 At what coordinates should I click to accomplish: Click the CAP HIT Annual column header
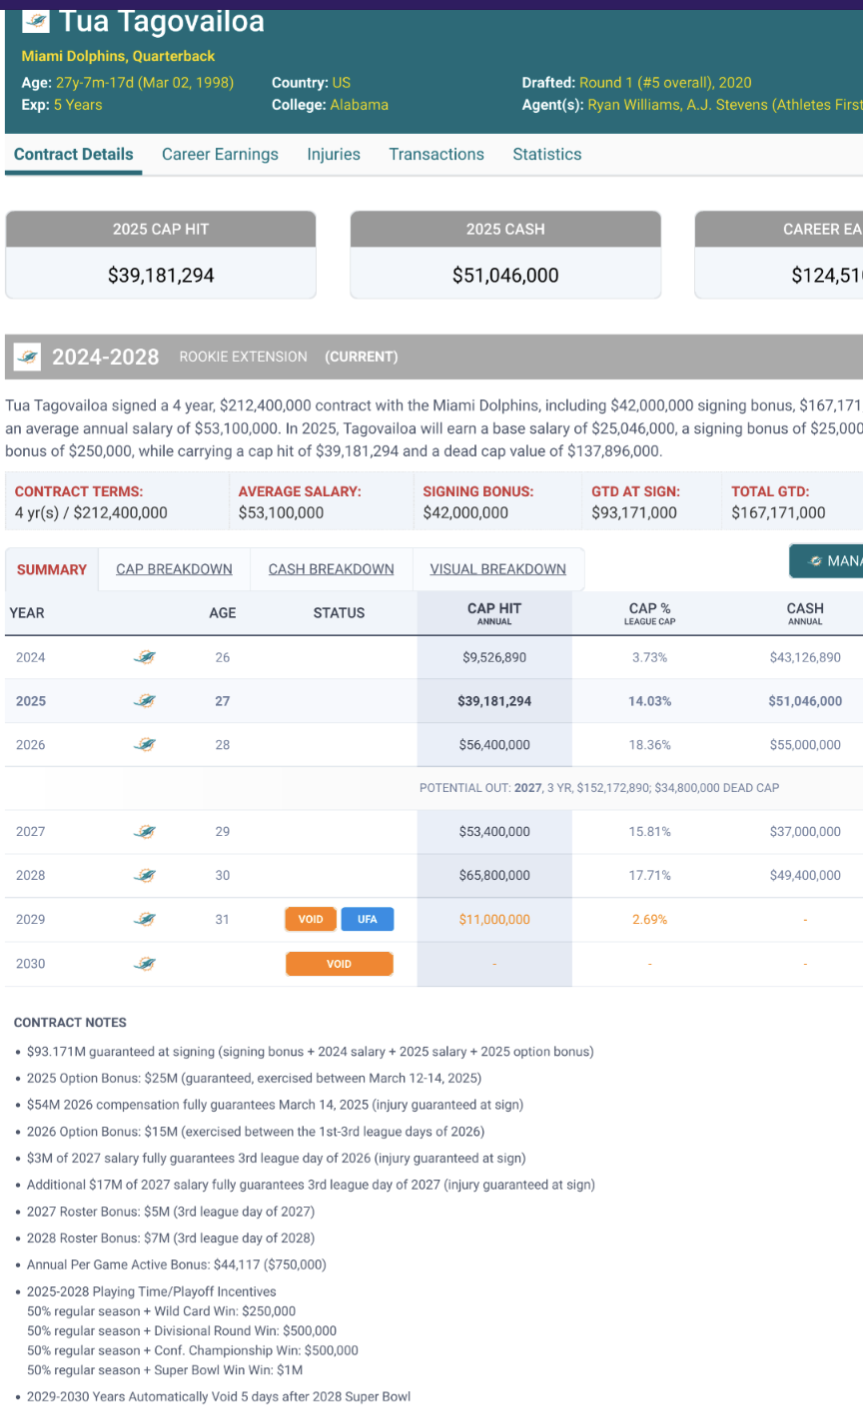click(494, 613)
